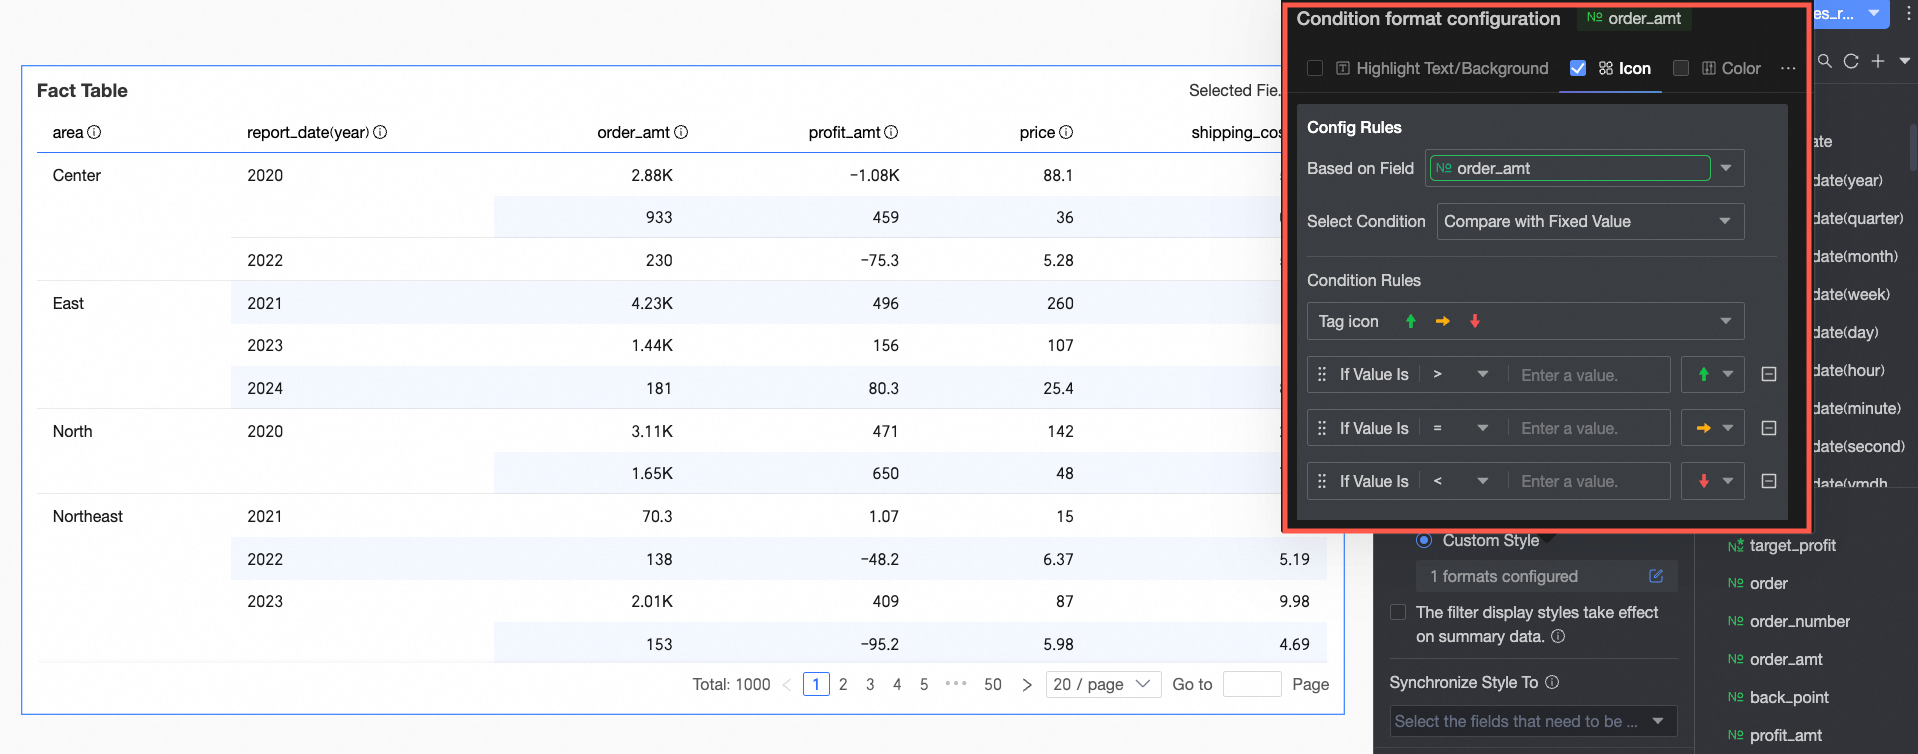The image size is (1918, 754).
Task: Go to the previous table page
Action: pyautogui.click(x=786, y=684)
